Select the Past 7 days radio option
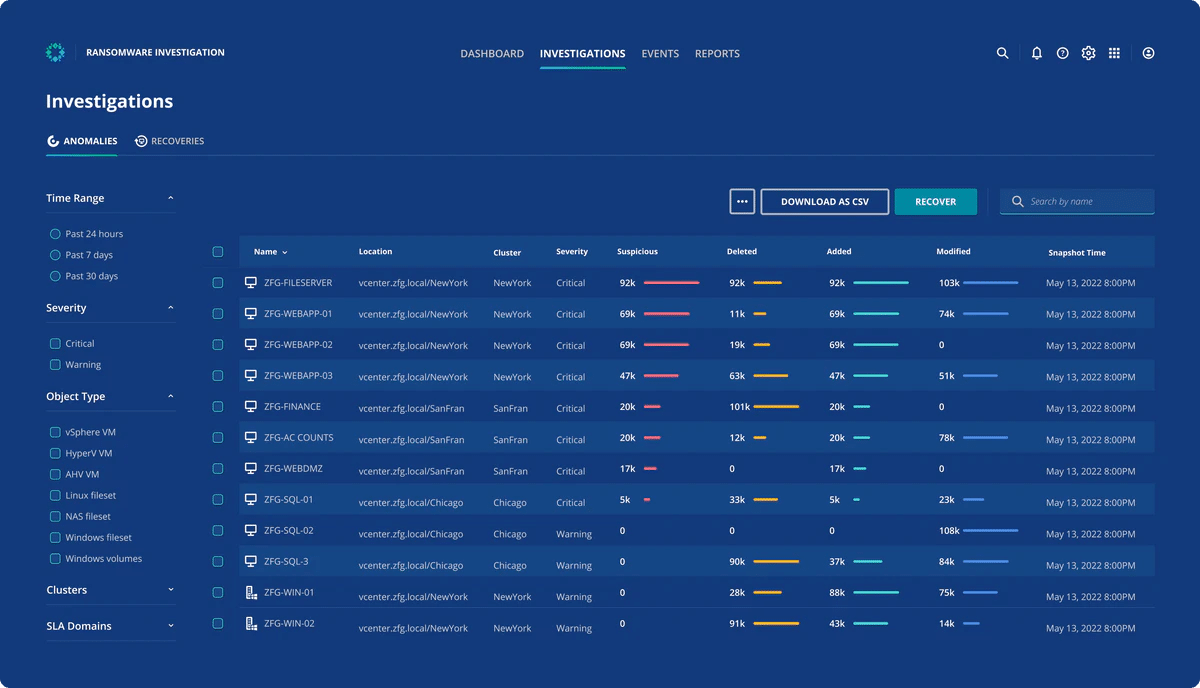Screen dimensions: 1200x688 tap(55, 255)
